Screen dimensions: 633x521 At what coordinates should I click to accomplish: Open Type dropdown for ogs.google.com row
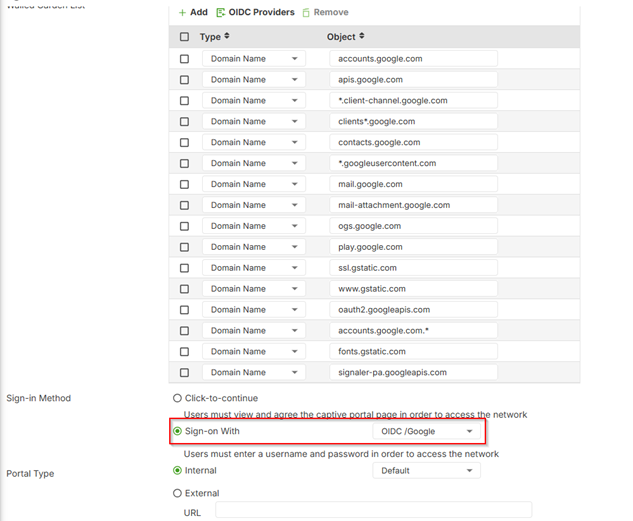(254, 226)
